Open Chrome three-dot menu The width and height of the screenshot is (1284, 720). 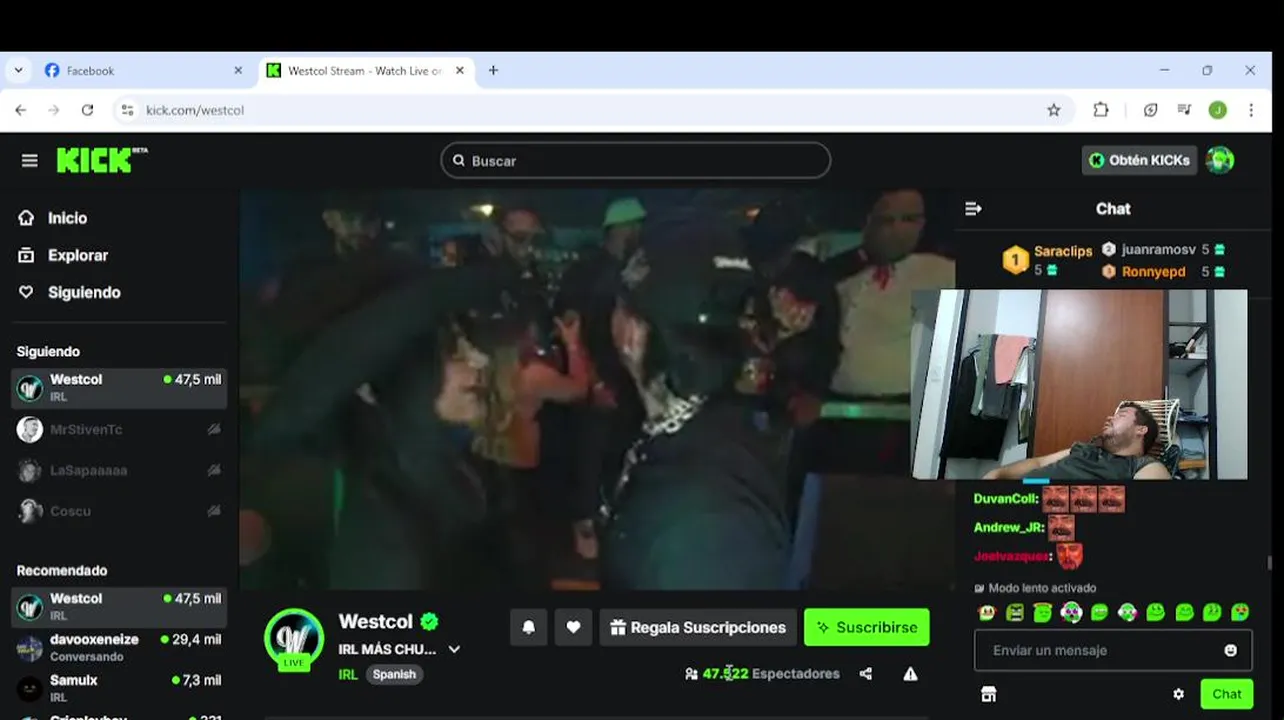click(1251, 110)
